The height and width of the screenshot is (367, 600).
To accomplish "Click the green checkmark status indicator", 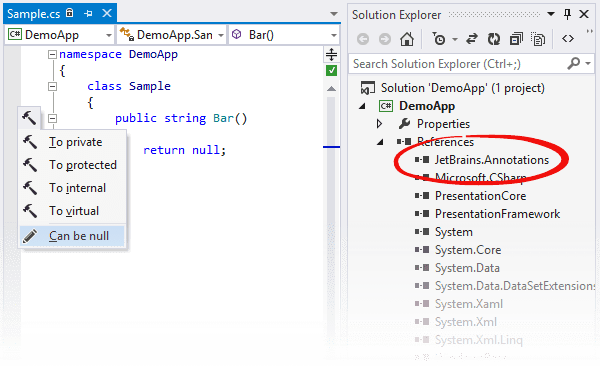I will 331,71.
